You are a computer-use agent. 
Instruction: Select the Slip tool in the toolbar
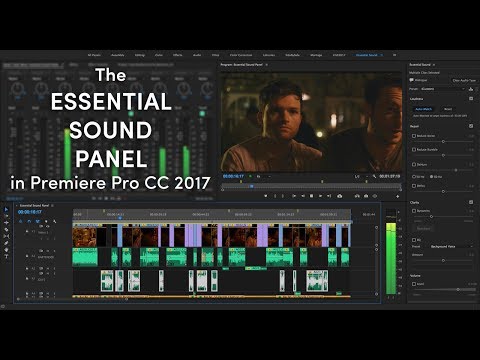[6, 236]
